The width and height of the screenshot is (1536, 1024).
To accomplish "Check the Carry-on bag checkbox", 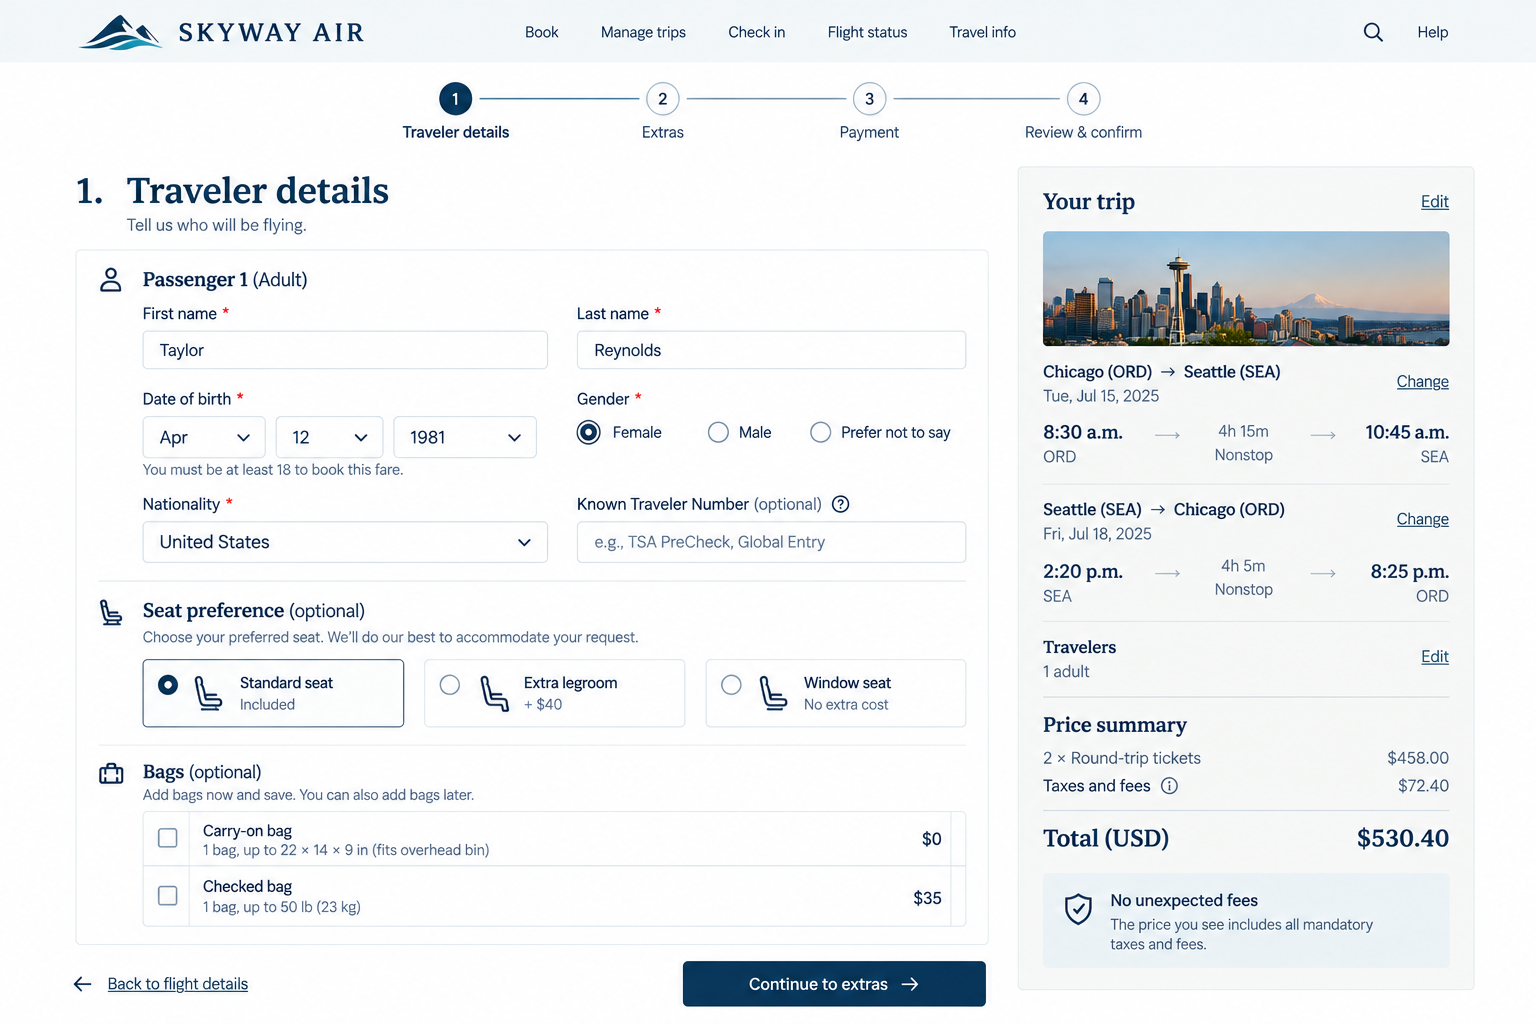I will click(x=168, y=838).
